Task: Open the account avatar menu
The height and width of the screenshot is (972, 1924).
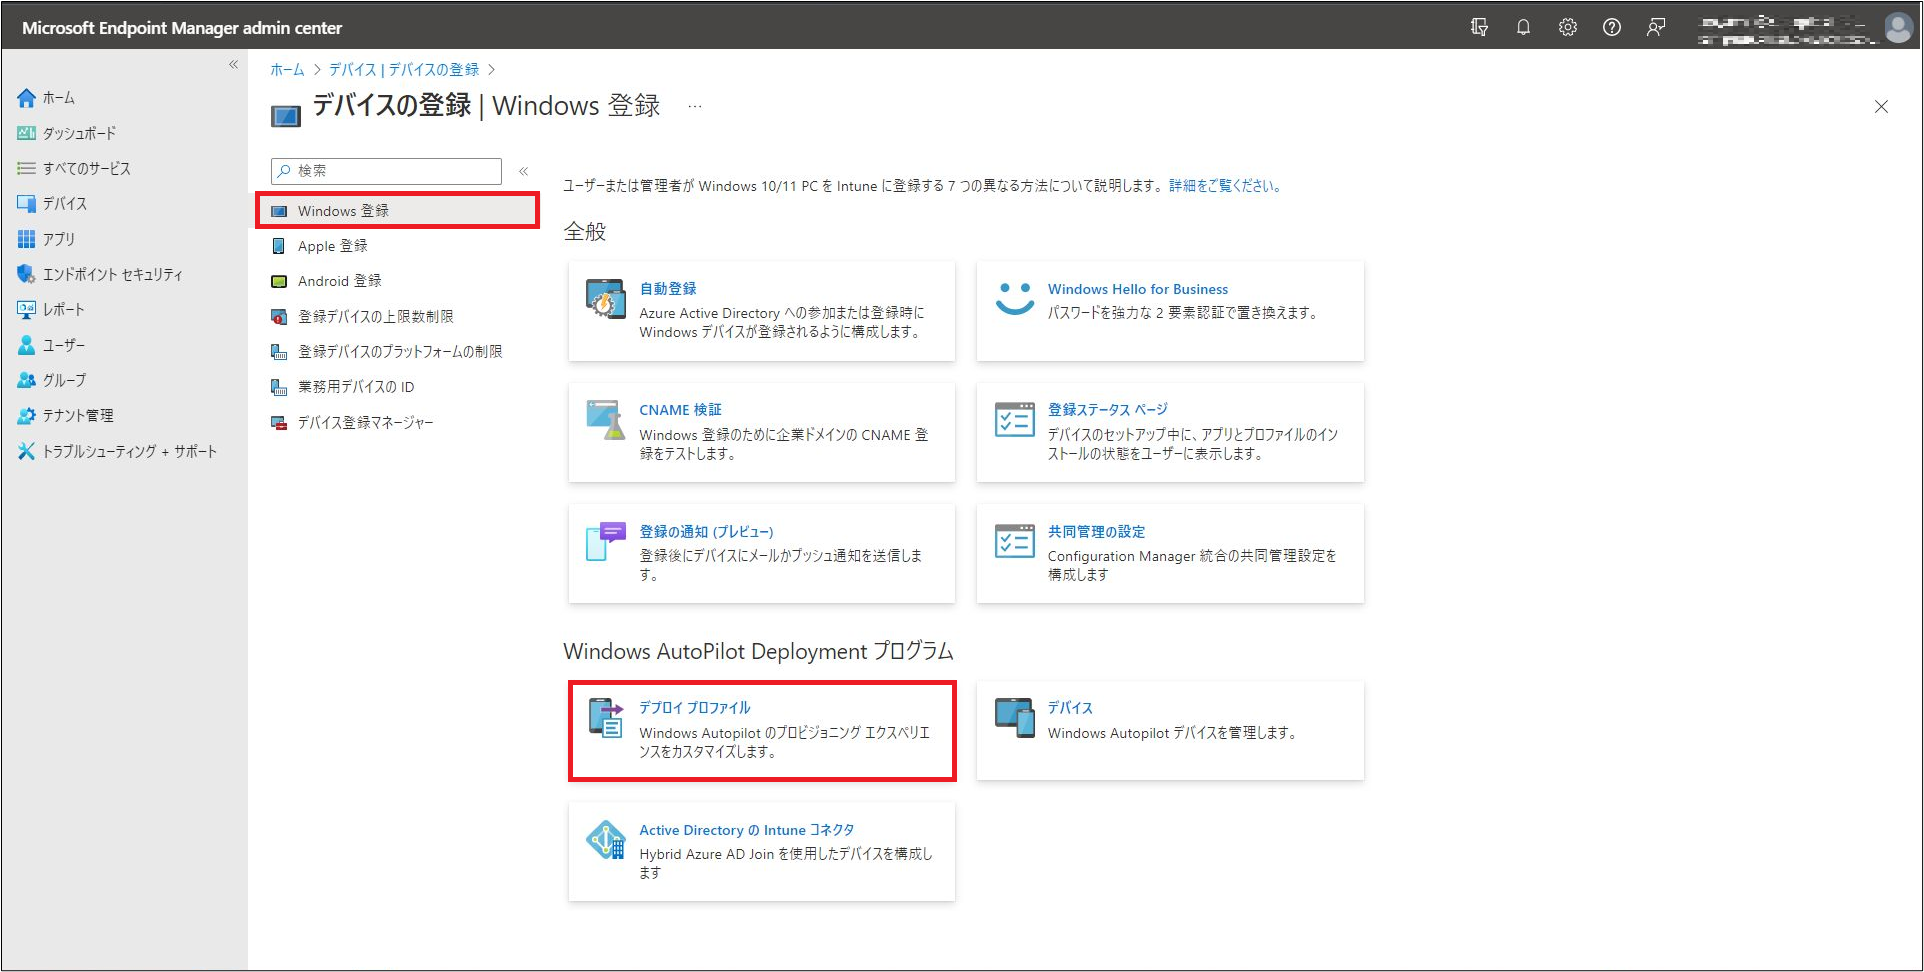Action: click(x=1897, y=27)
